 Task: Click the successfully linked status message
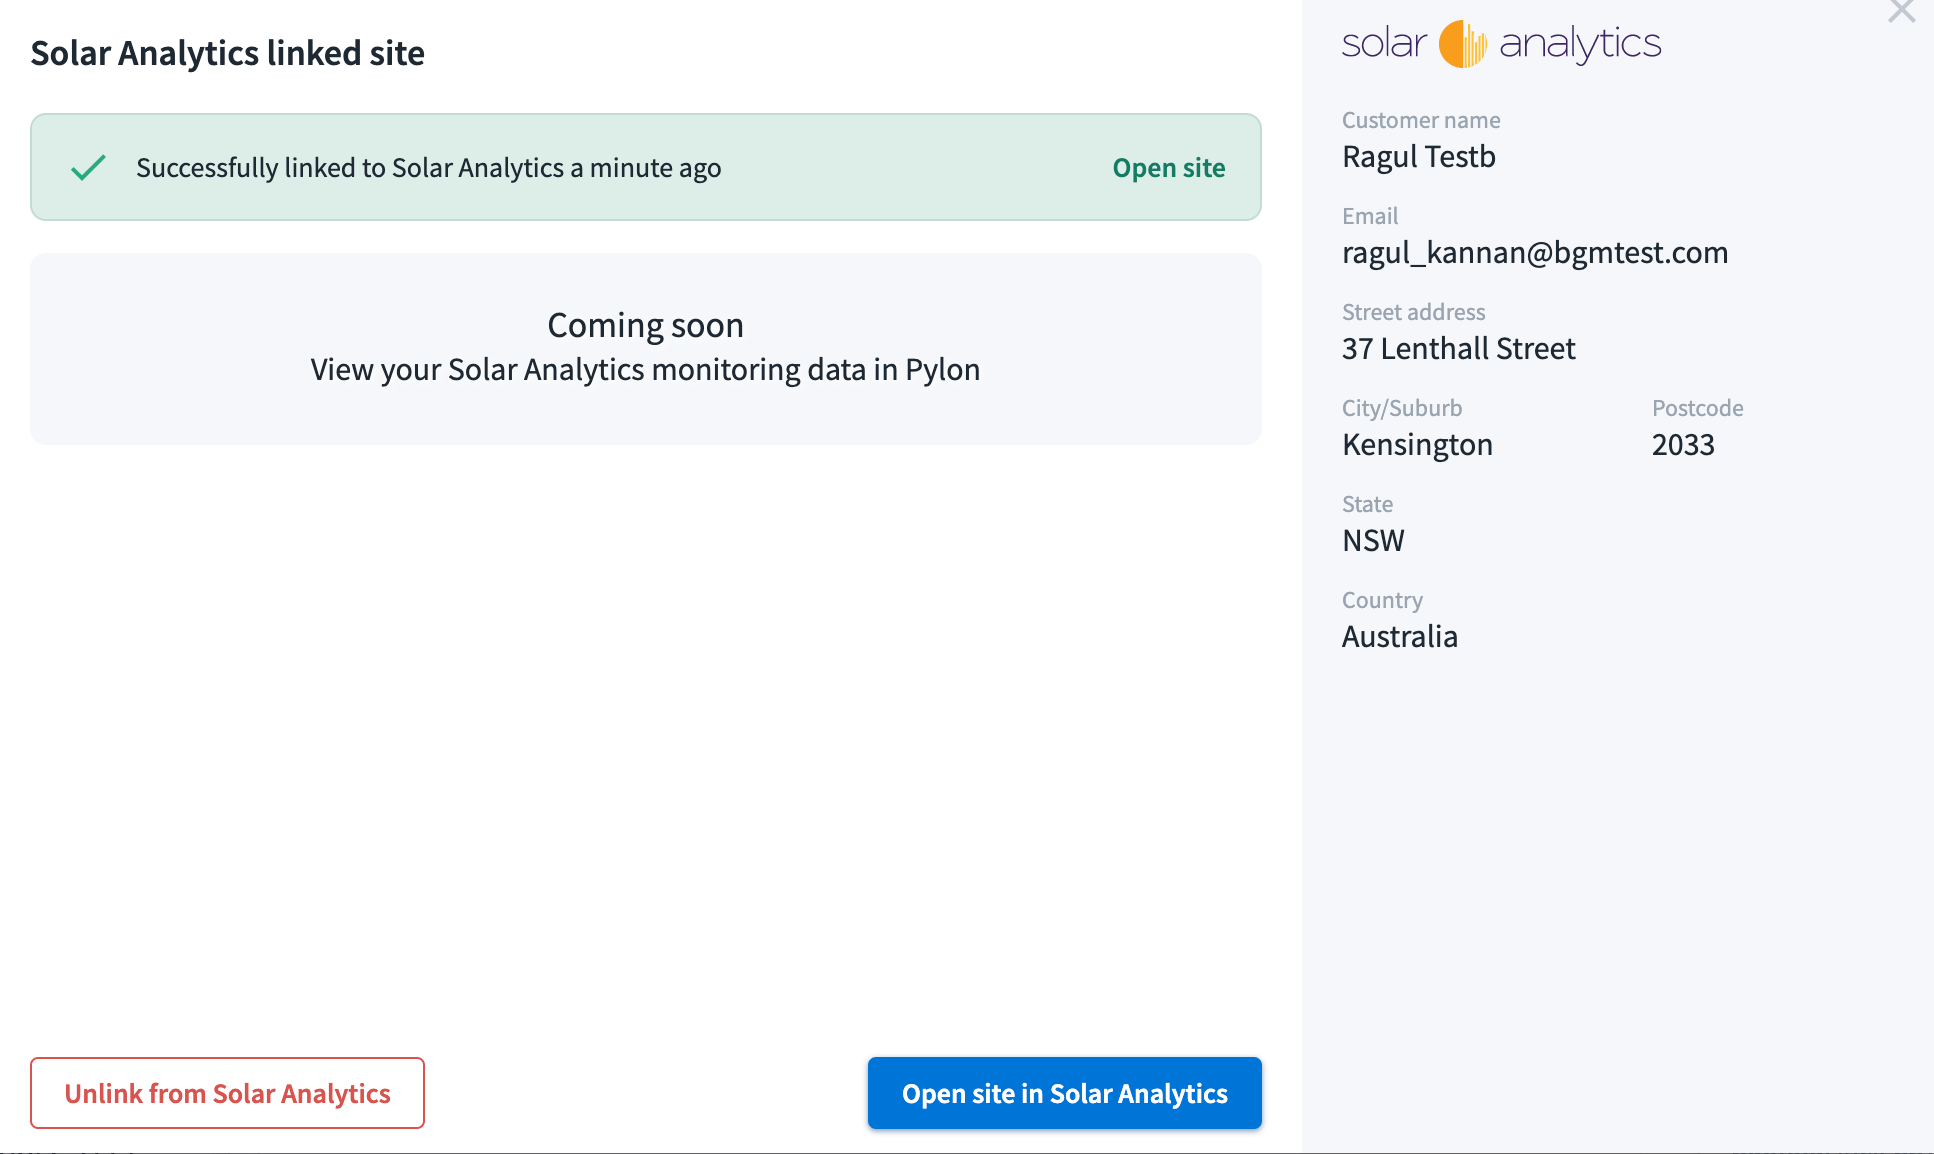(x=428, y=167)
